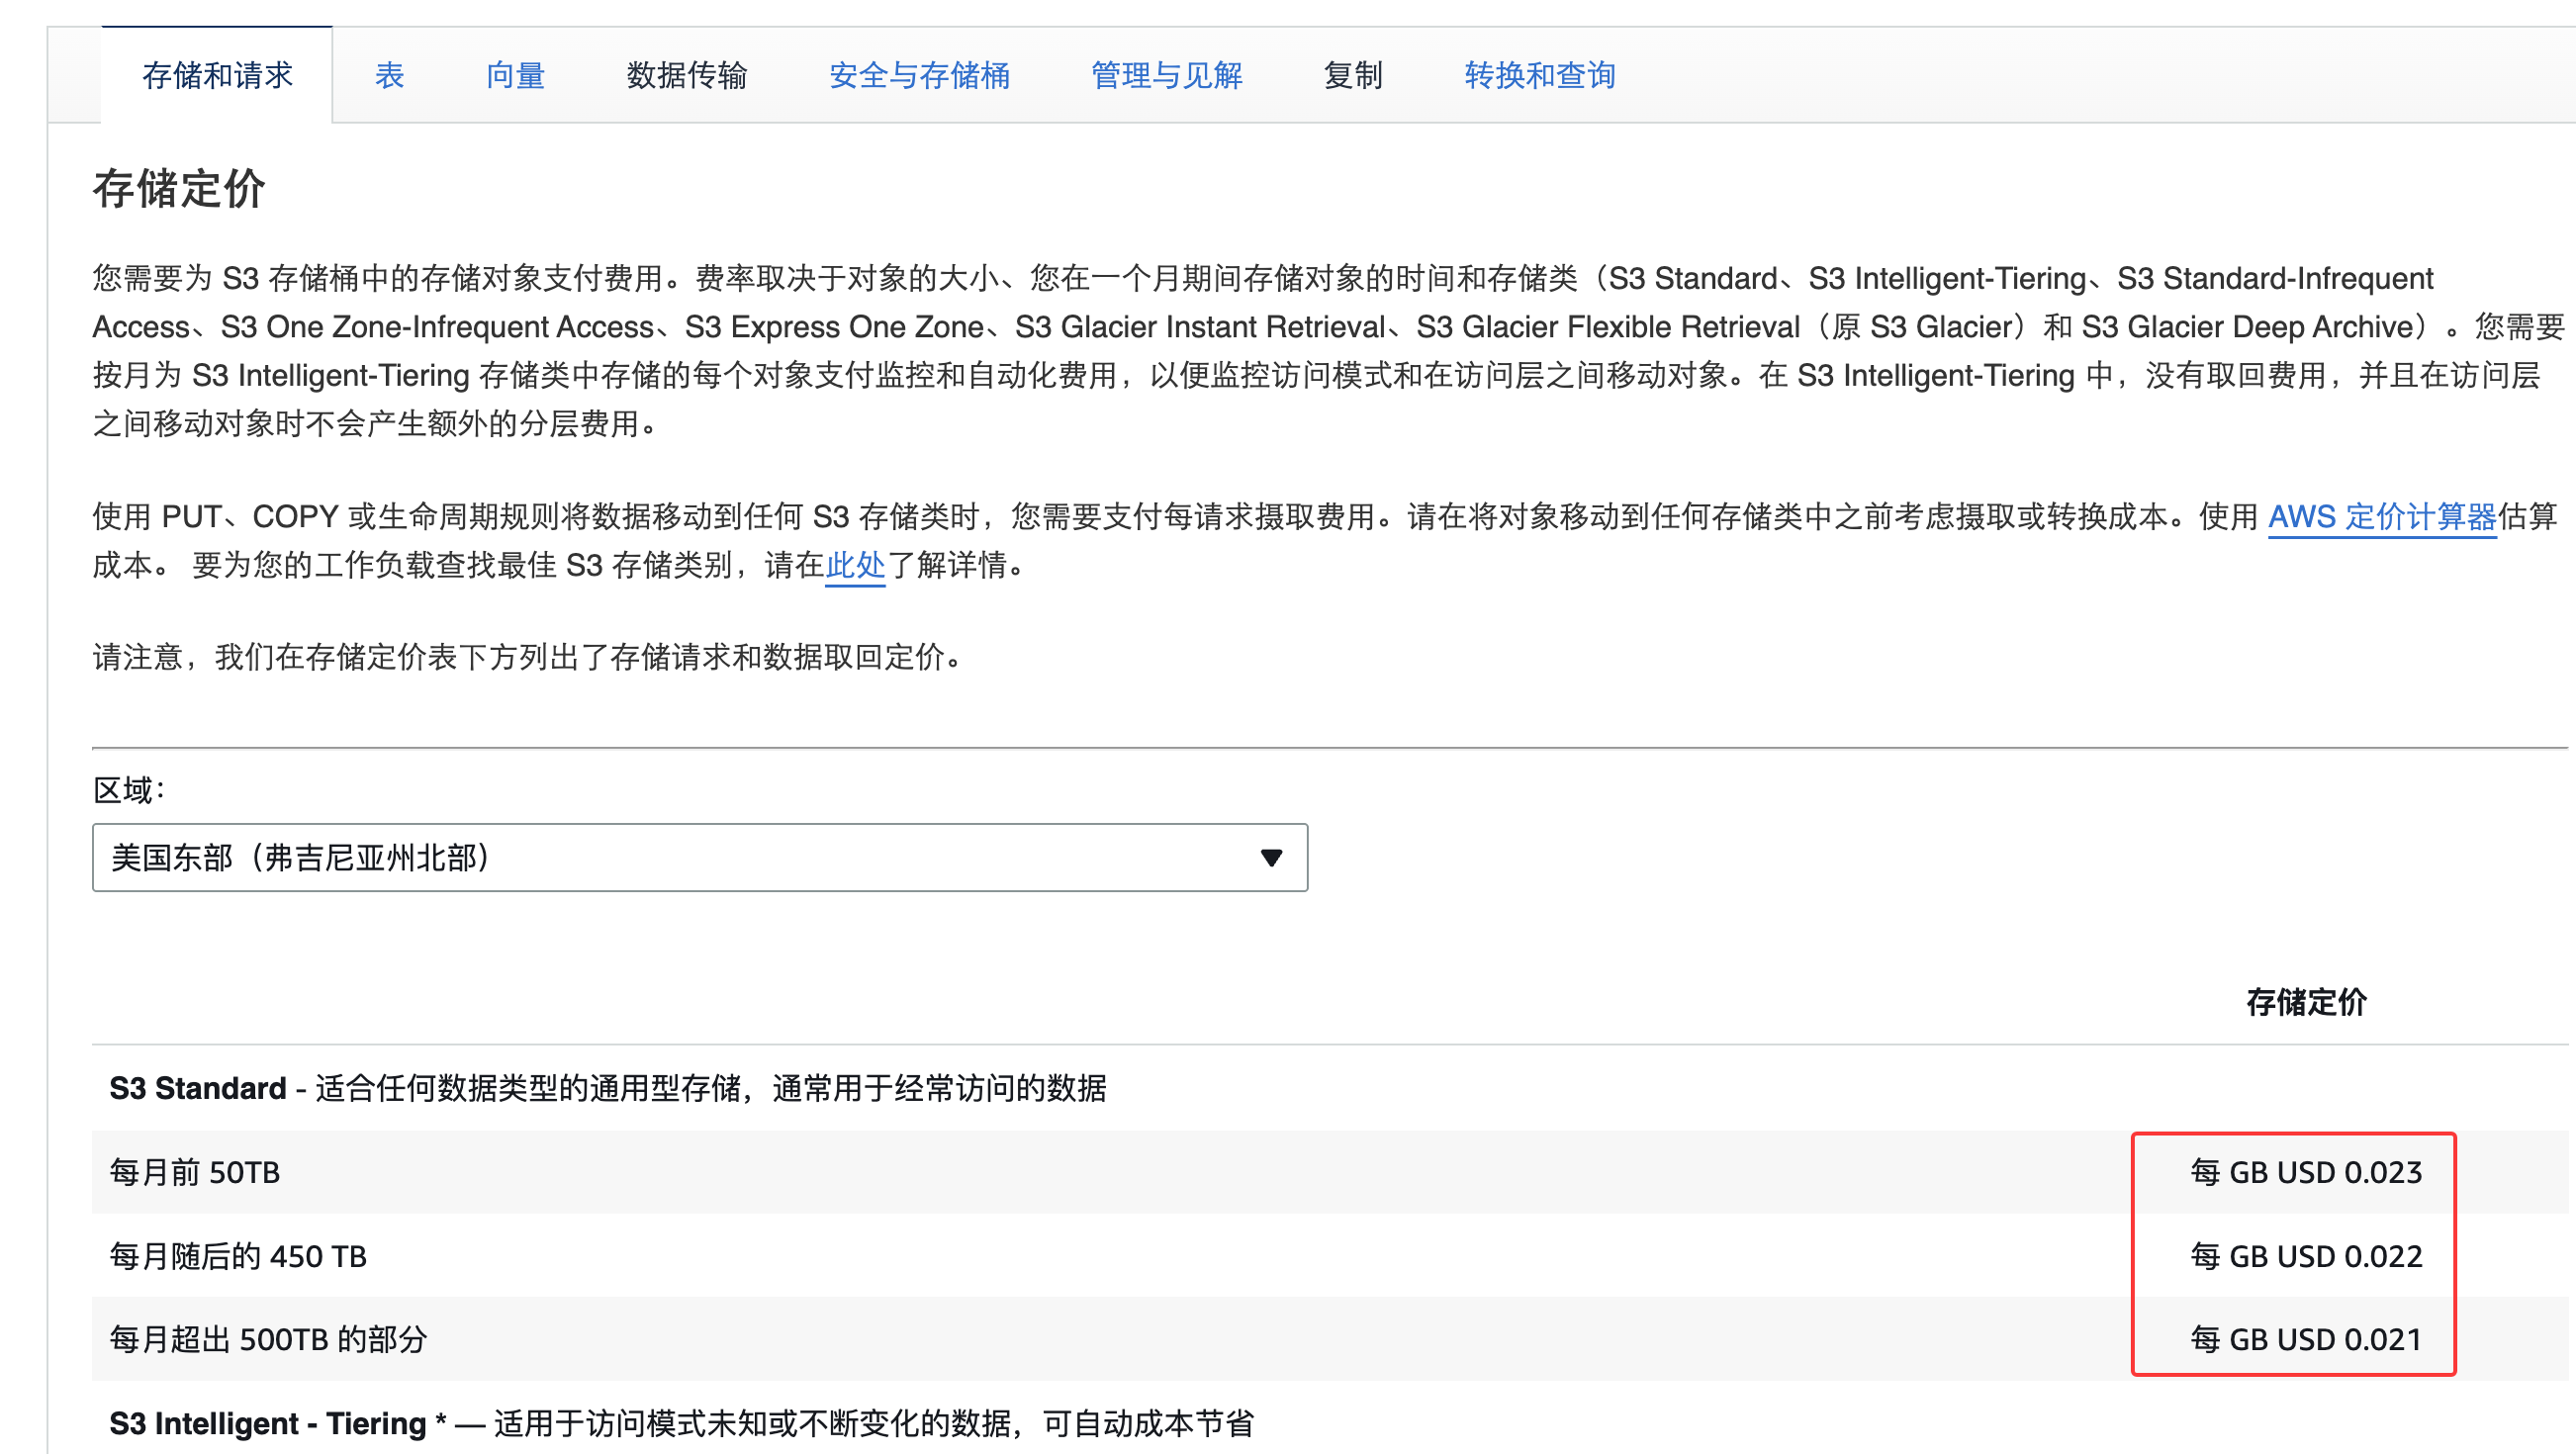This screenshot has width=2576, height=1454.
Task: Open the 复制 tab
Action: 1352,75
